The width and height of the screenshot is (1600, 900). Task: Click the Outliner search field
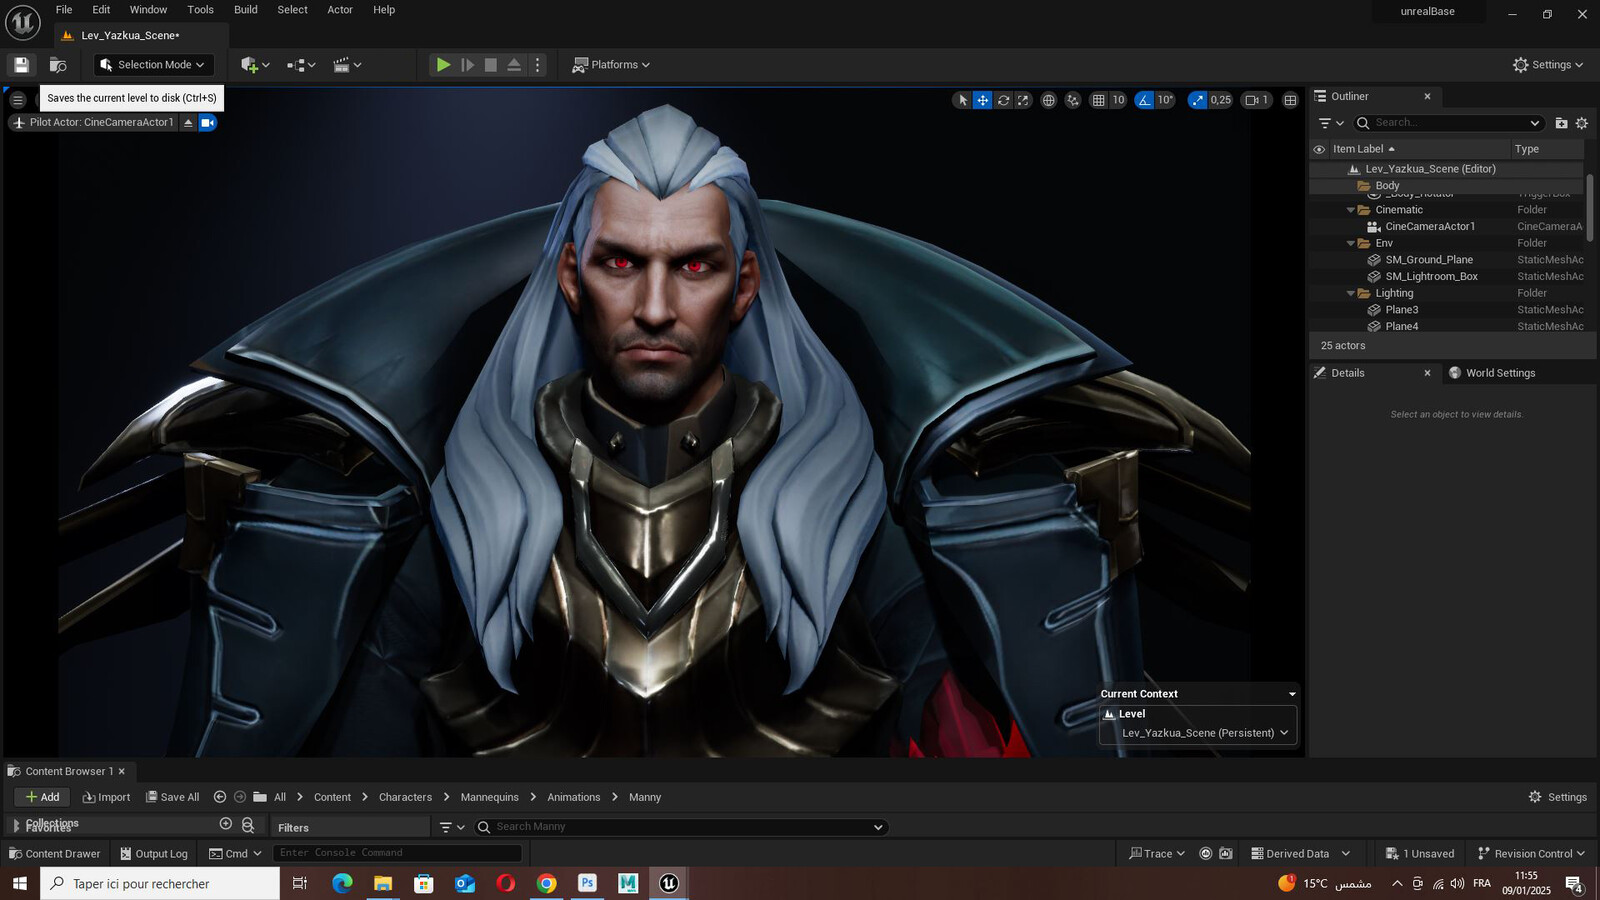click(x=1448, y=123)
